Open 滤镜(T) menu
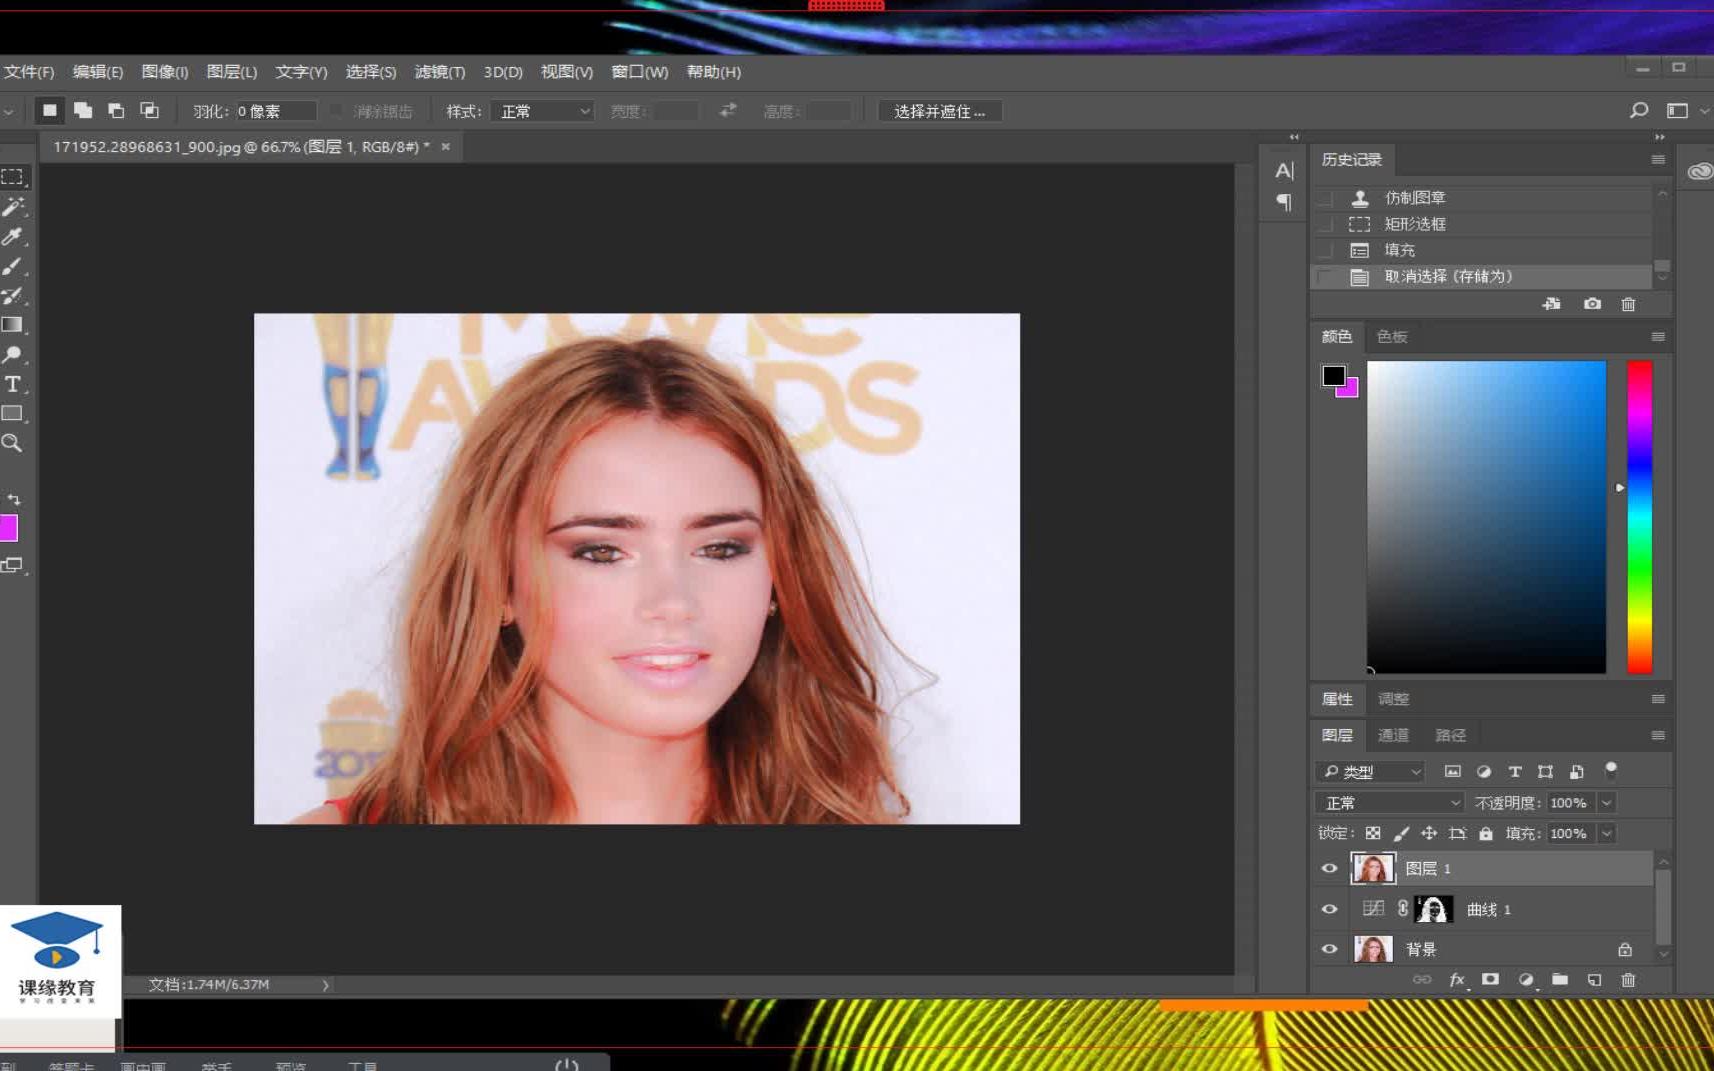The width and height of the screenshot is (1714, 1071). 440,72
